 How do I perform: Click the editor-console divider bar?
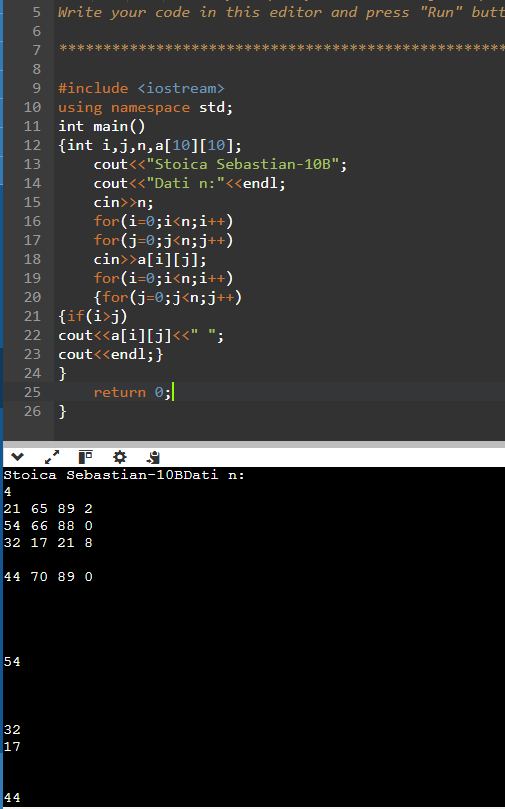pyautogui.click(x=254, y=444)
